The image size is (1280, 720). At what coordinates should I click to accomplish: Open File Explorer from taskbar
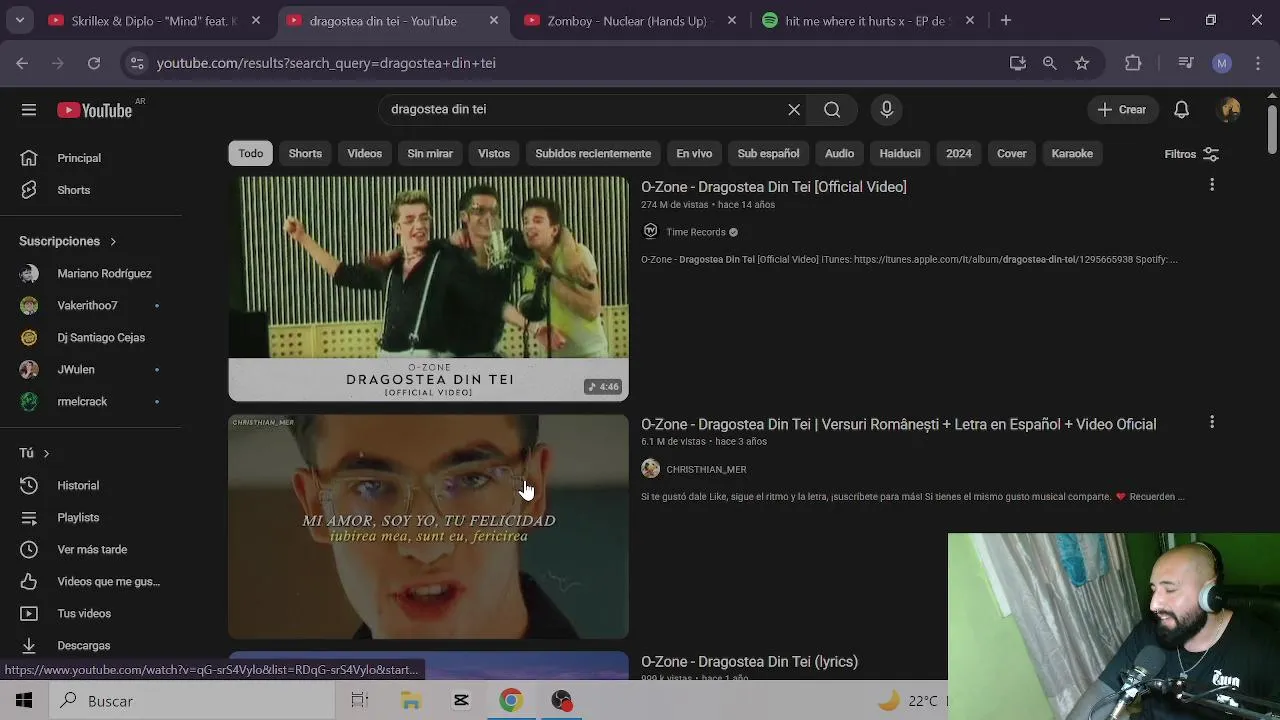coord(411,701)
